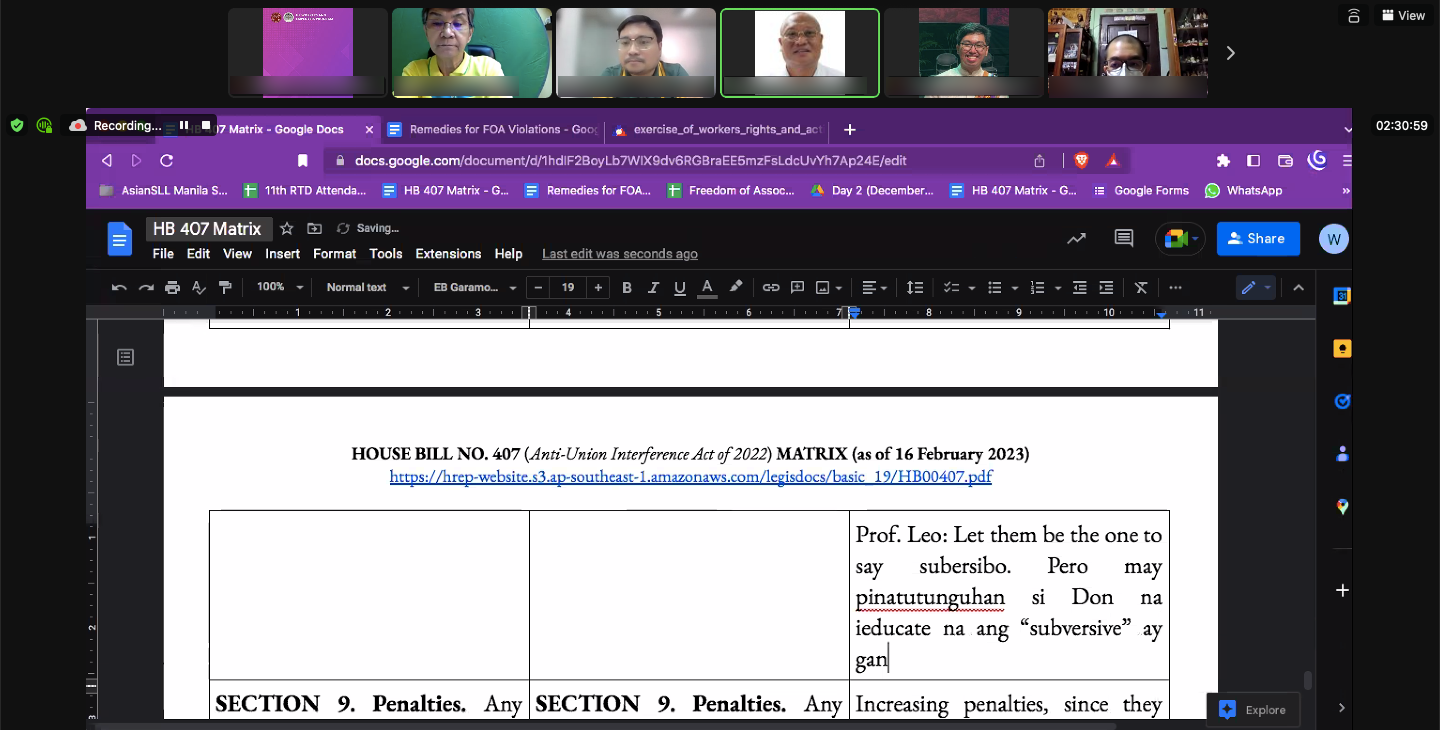Click the font size input field

pyautogui.click(x=568, y=288)
